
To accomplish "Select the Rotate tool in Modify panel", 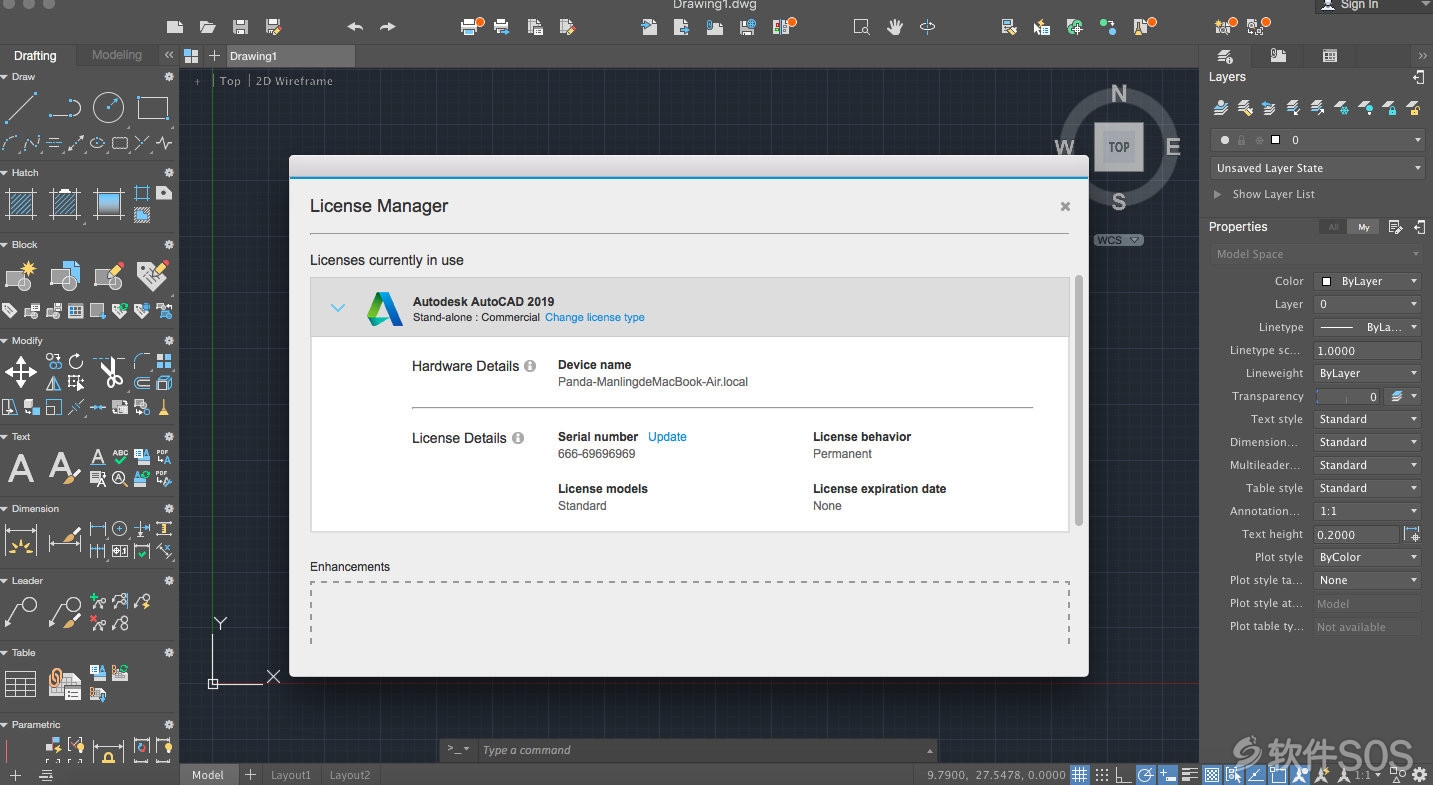I will (x=76, y=361).
